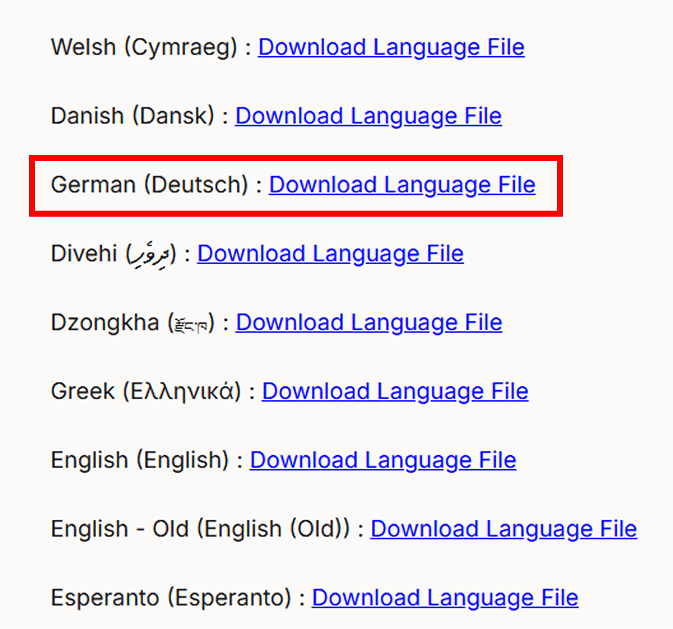Open German Download Language File link
This screenshot has height=629, width=673.
coord(402,185)
